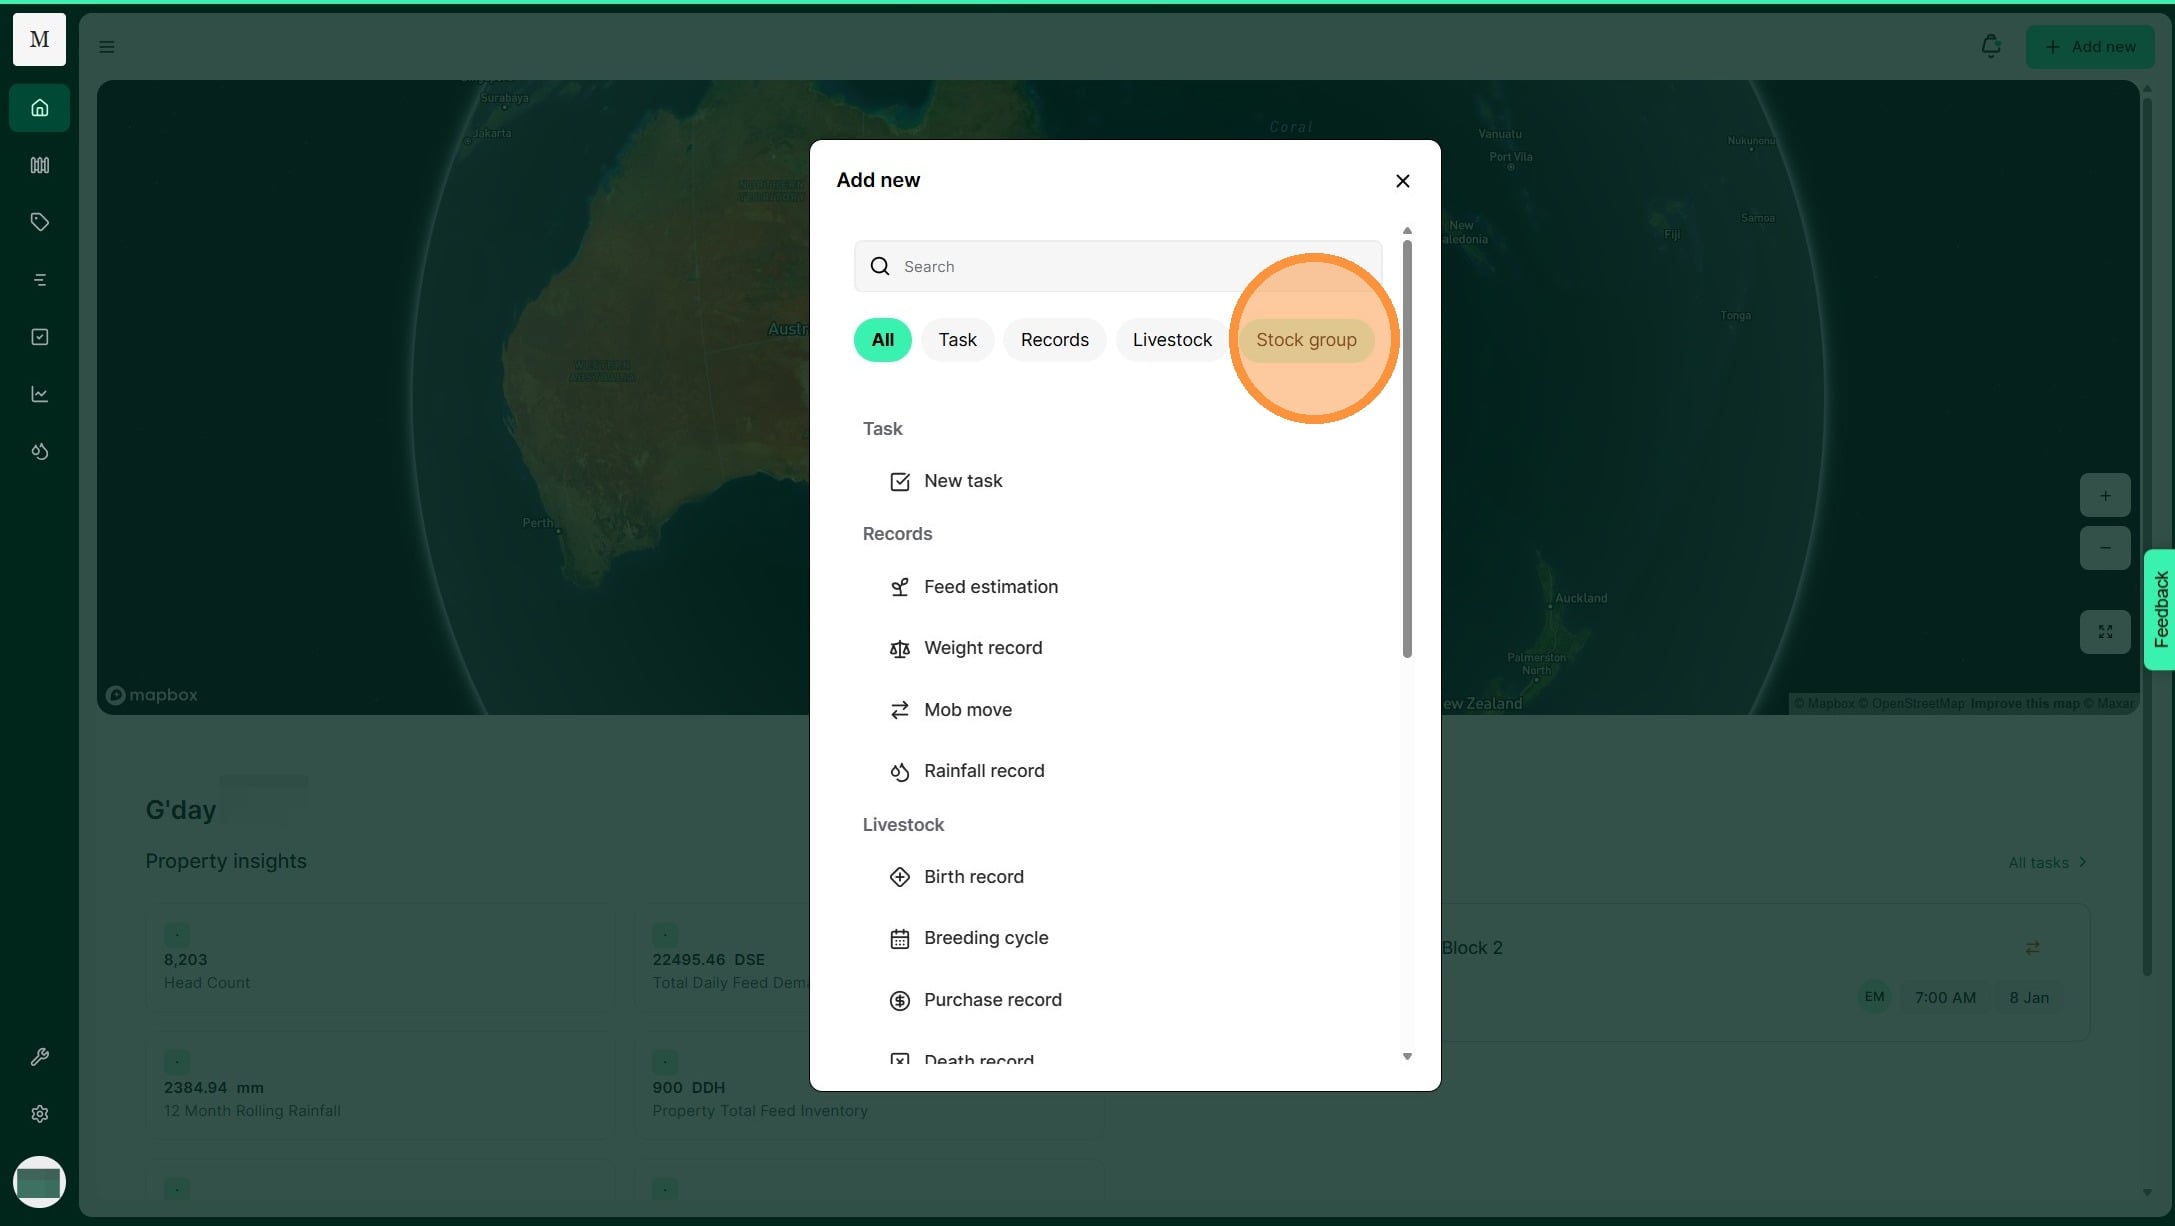Choose New task from the list
The width and height of the screenshot is (2175, 1226).
(962, 481)
